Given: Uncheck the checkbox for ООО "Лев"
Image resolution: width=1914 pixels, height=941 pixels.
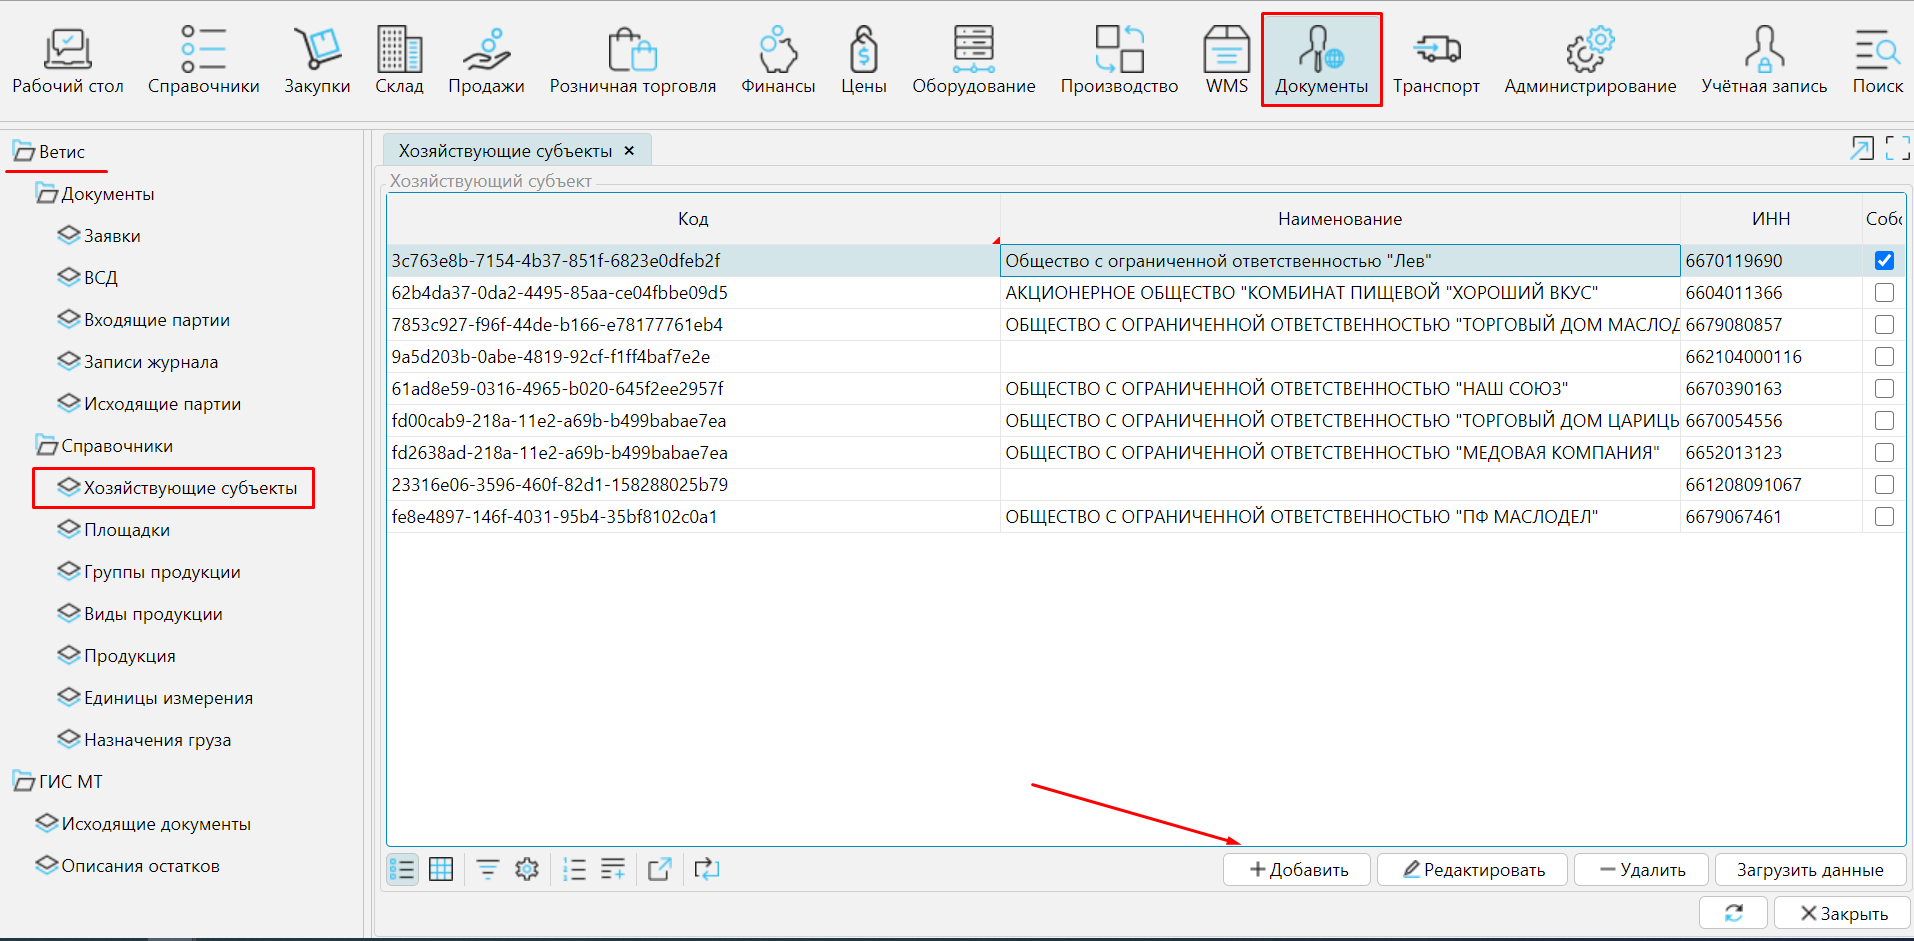Looking at the screenshot, I should click(1884, 261).
